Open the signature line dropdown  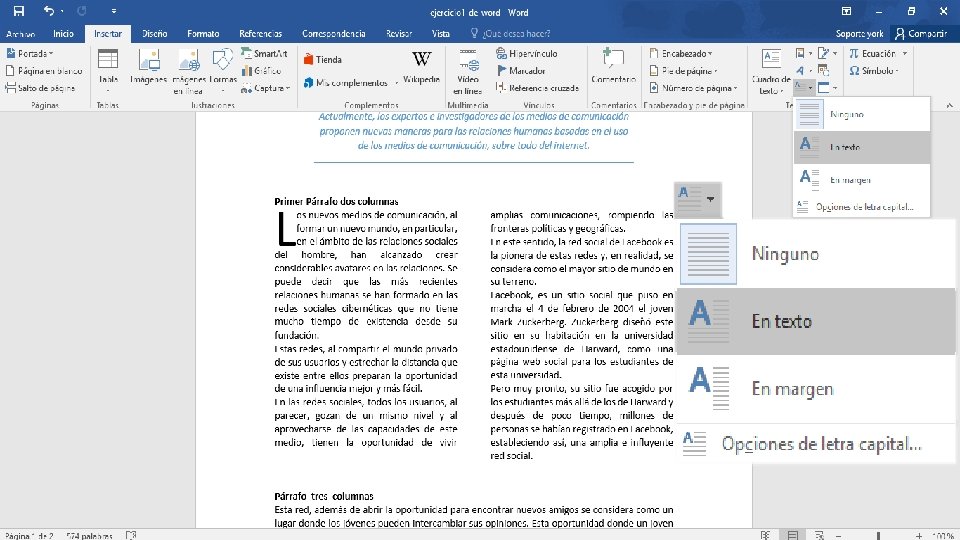point(828,53)
